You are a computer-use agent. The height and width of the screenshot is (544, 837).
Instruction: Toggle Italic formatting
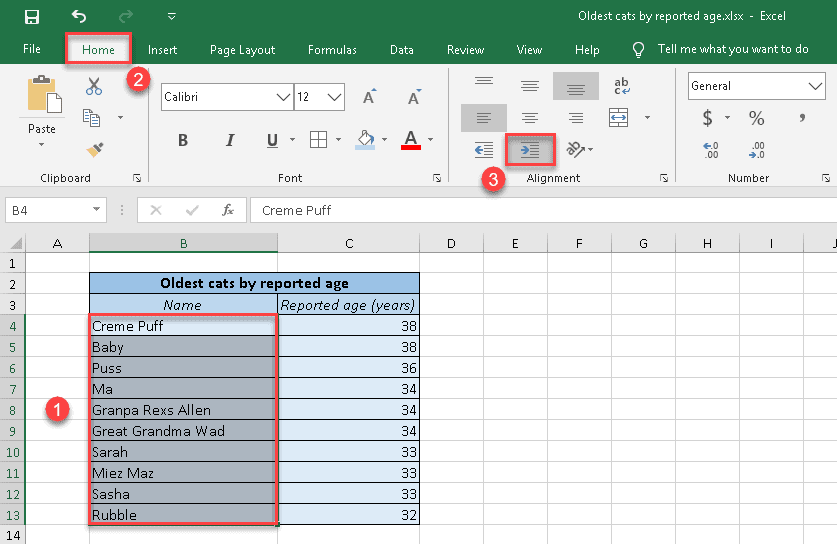click(229, 140)
